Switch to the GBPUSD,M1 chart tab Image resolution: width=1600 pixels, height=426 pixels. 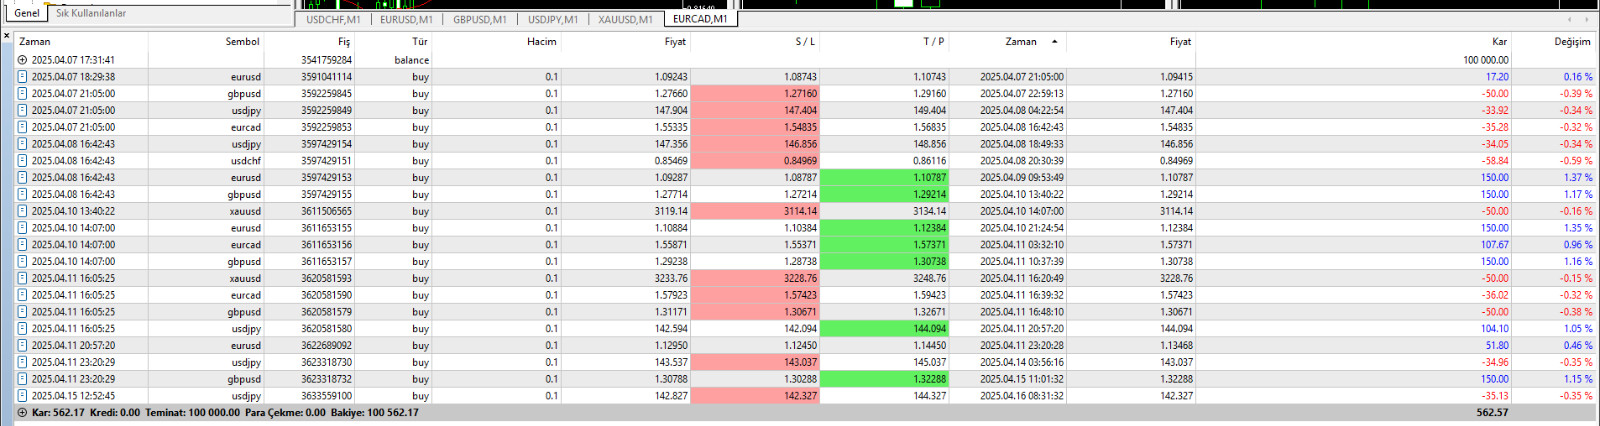tap(479, 19)
